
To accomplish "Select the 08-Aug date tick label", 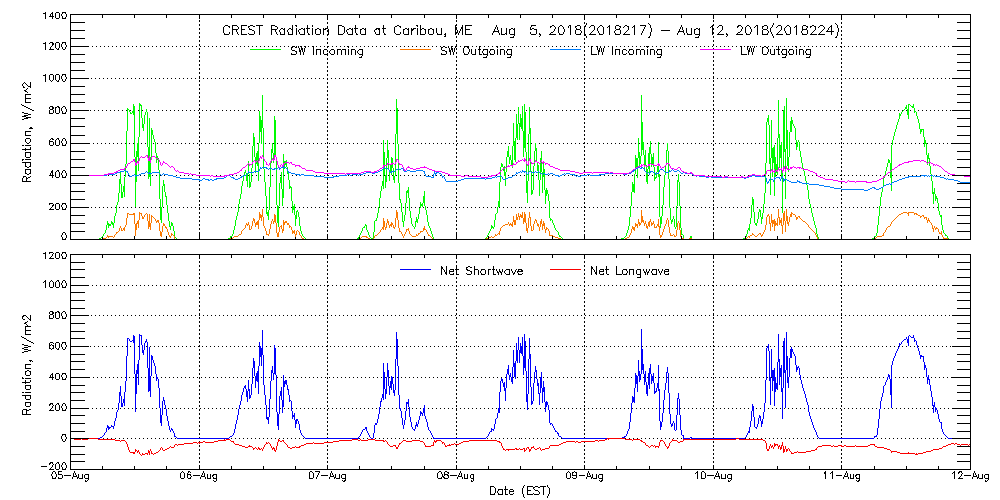I will click(x=456, y=478).
